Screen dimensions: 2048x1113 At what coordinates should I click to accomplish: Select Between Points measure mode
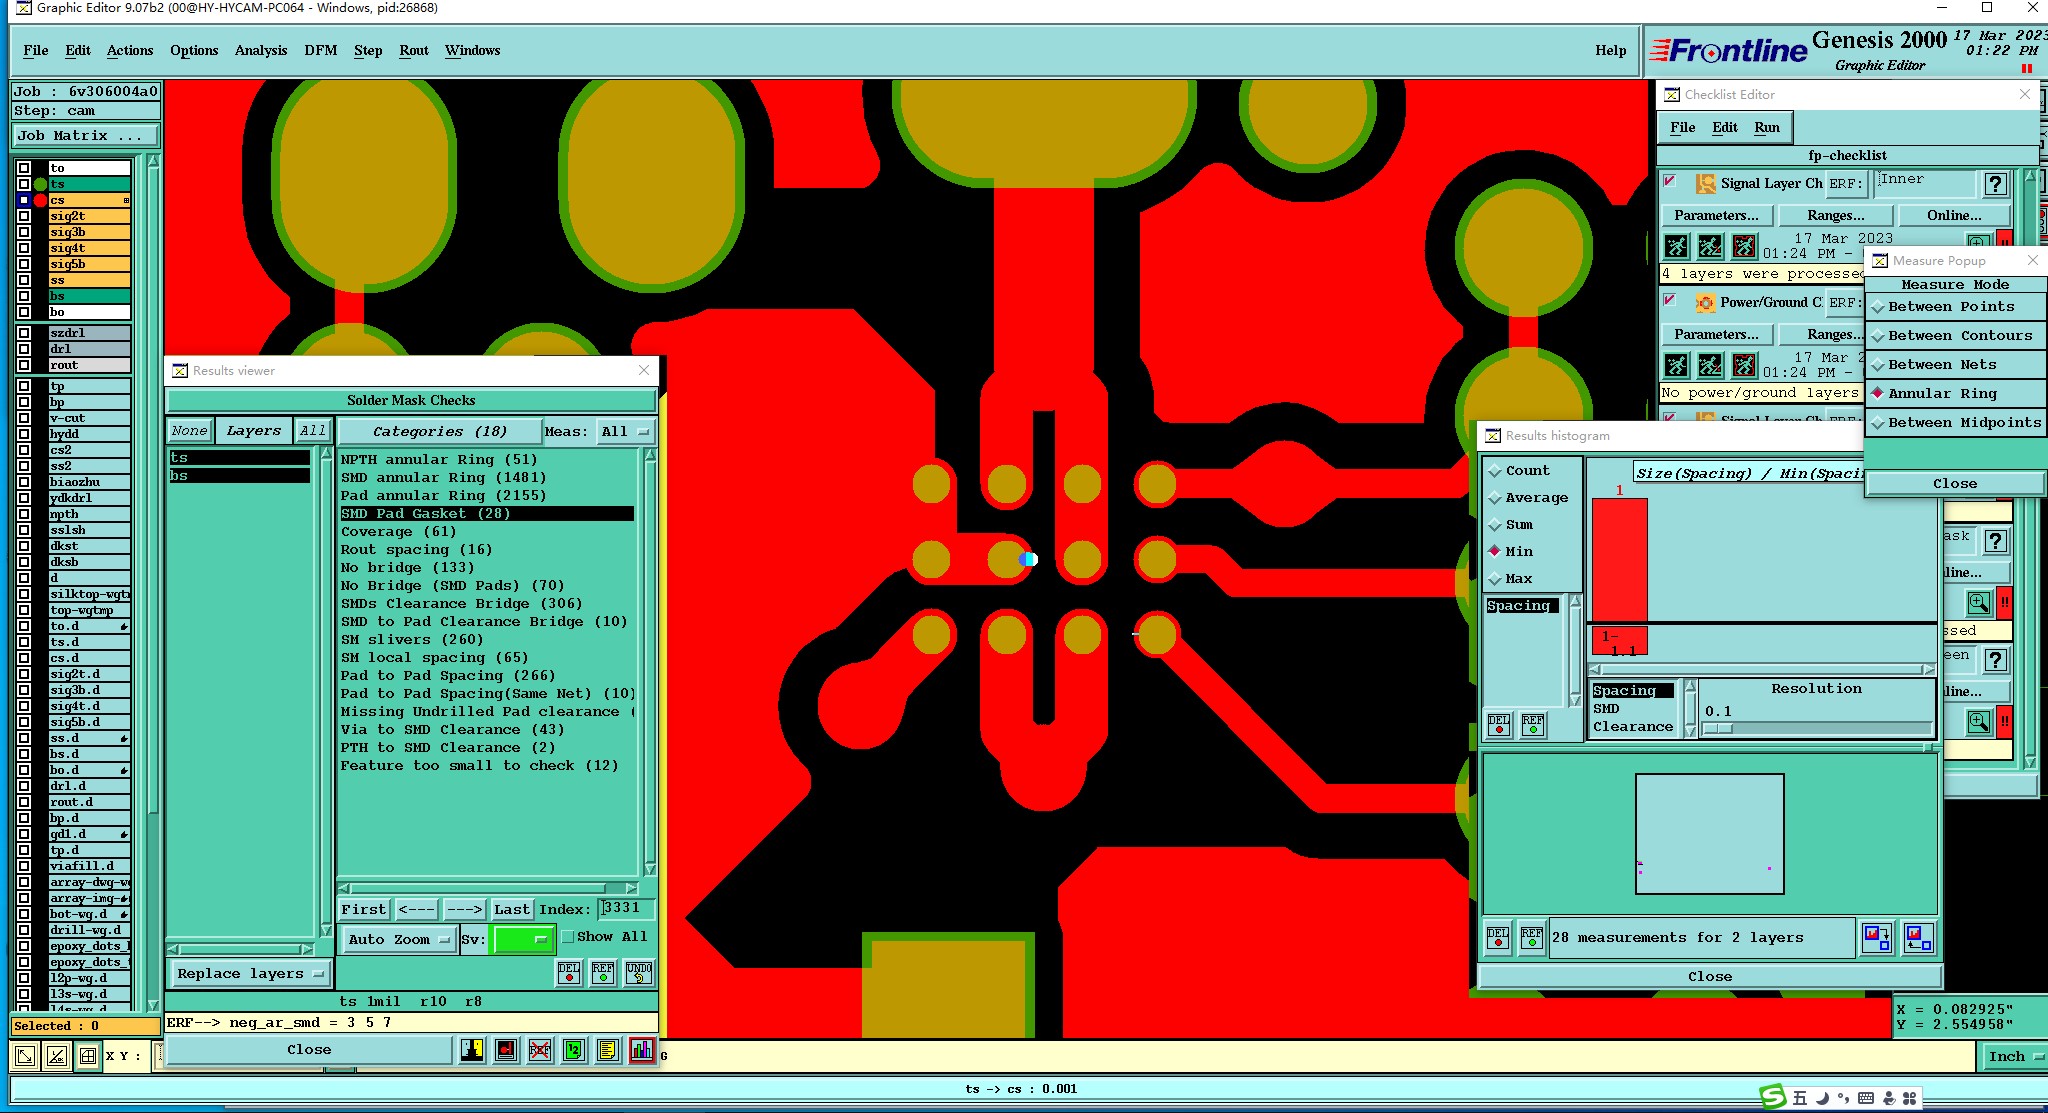(1951, 307)
